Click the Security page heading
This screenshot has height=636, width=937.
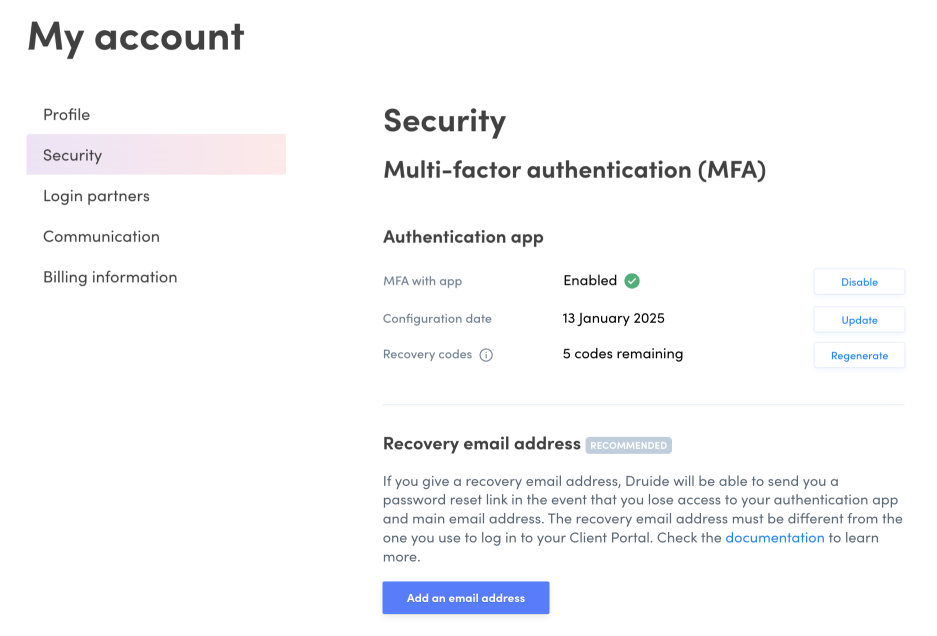[x=444, y=121]
